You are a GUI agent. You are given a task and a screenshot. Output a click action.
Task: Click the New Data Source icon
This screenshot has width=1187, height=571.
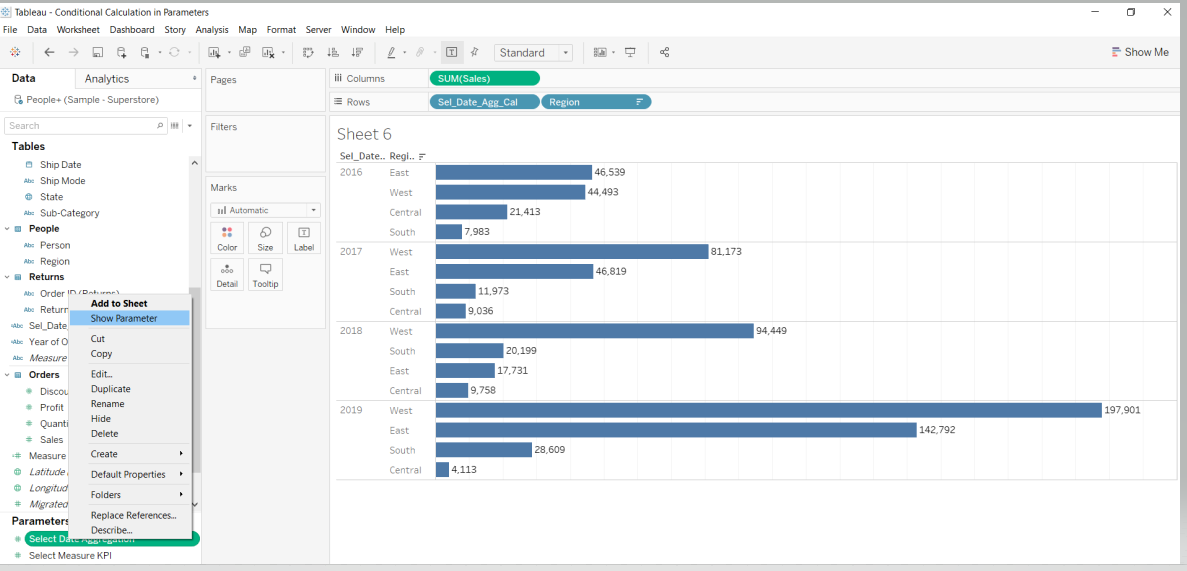(x=121, y=52)
